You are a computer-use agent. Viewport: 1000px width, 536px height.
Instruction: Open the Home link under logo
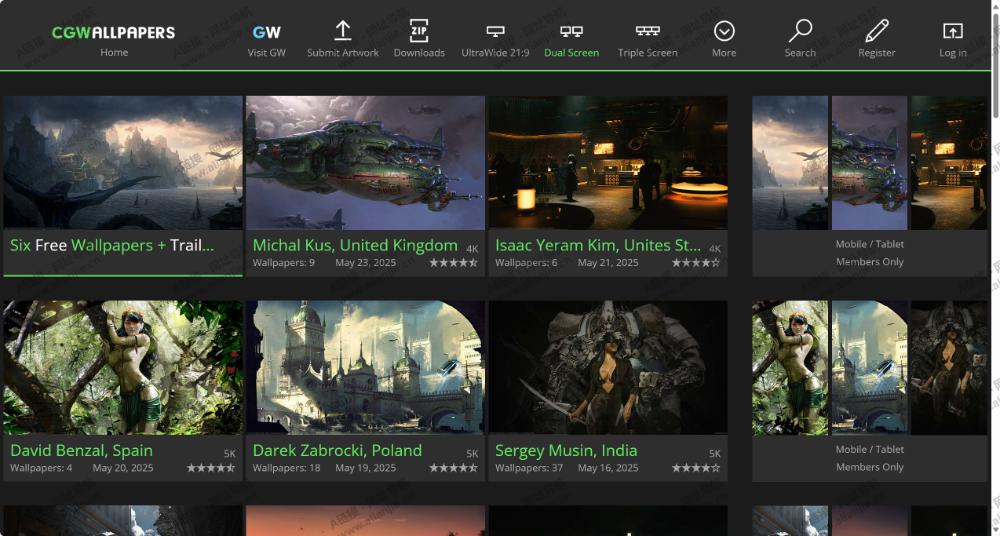point(114,52)
